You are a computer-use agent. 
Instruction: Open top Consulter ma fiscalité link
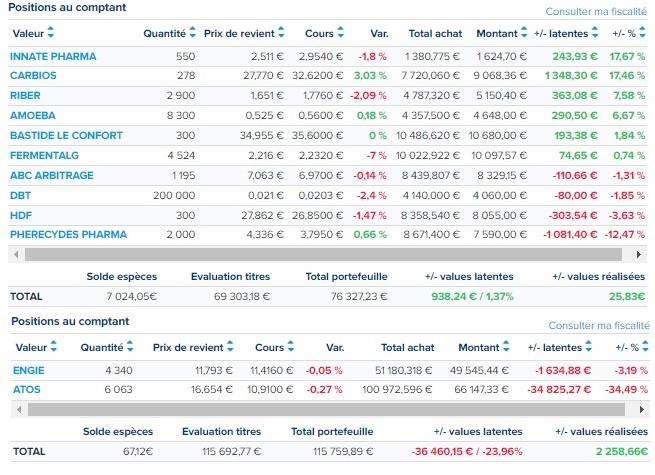point(596,11)
